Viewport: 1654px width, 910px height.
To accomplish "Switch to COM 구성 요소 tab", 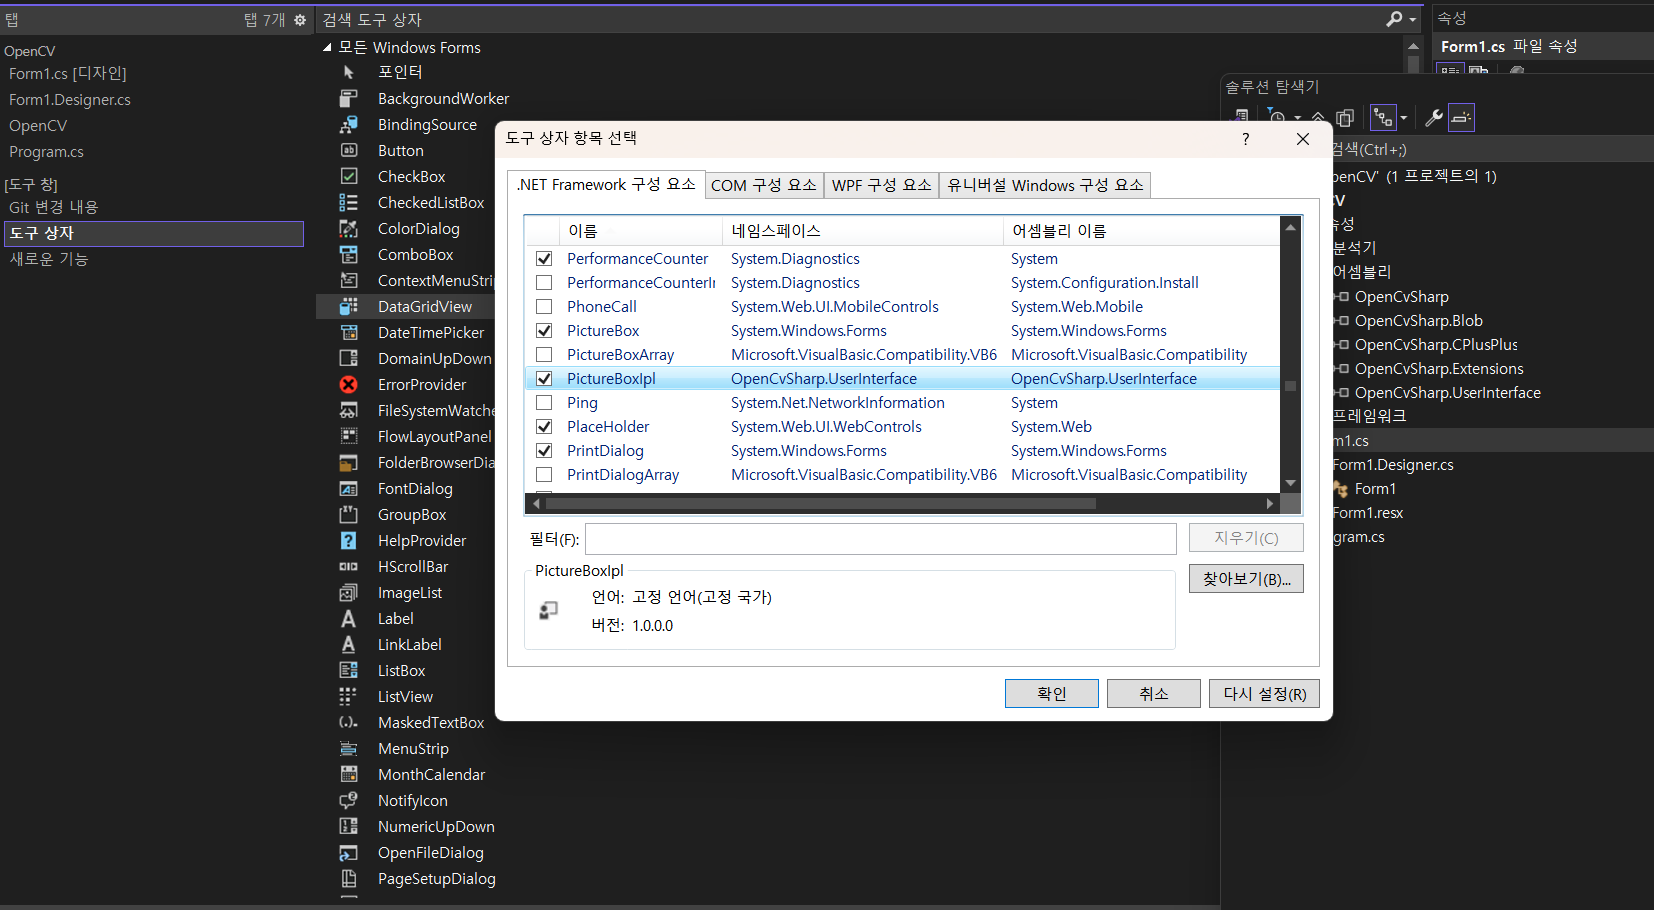I will coord(764,186).
